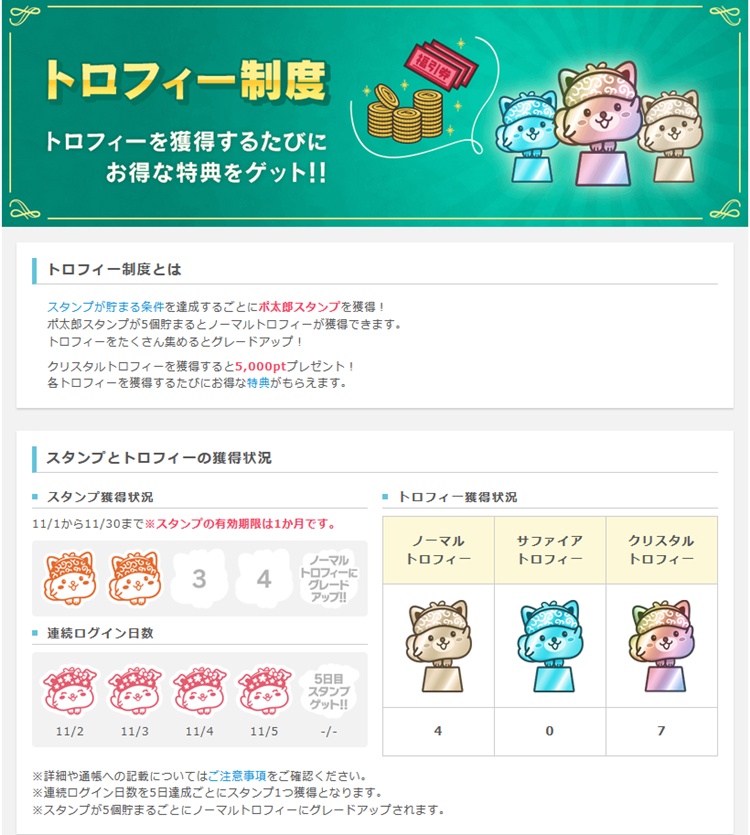Image resolution: width=750 pixels, height=835 pixels.
Task: Click the 11/5 login stamp icon
Action: [x=264, y=691]
